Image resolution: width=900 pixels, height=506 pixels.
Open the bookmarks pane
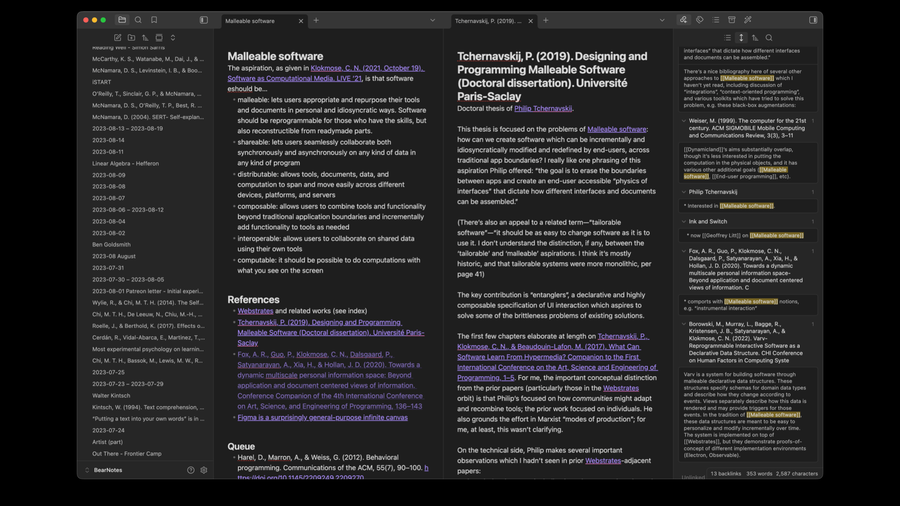pos(154,20)
